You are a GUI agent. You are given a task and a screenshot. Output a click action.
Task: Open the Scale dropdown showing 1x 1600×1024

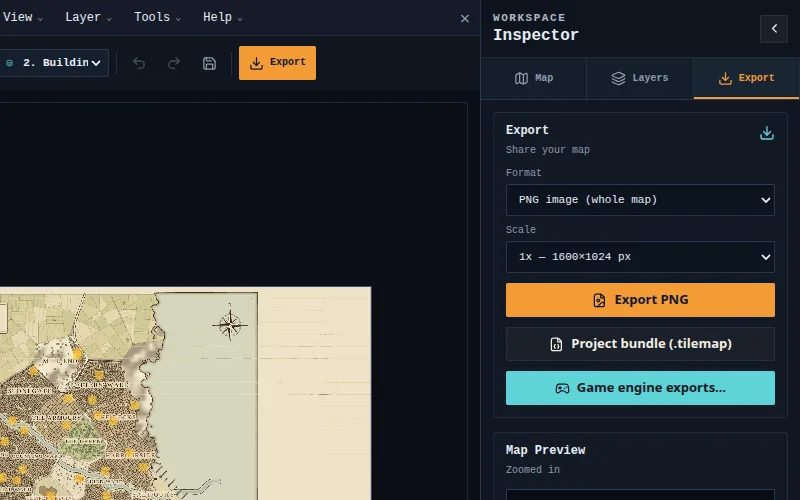(x=640, y=257)
